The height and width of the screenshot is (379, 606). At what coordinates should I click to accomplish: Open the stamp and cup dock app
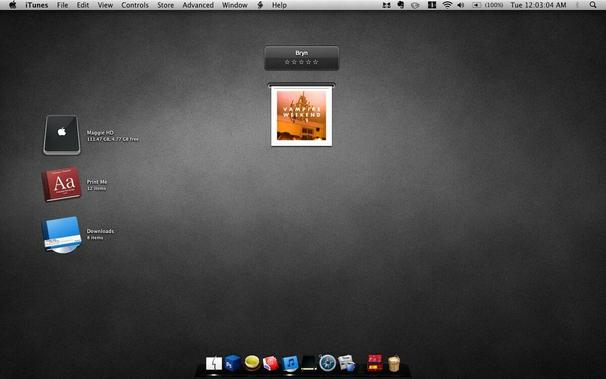(x=347, y=364)
